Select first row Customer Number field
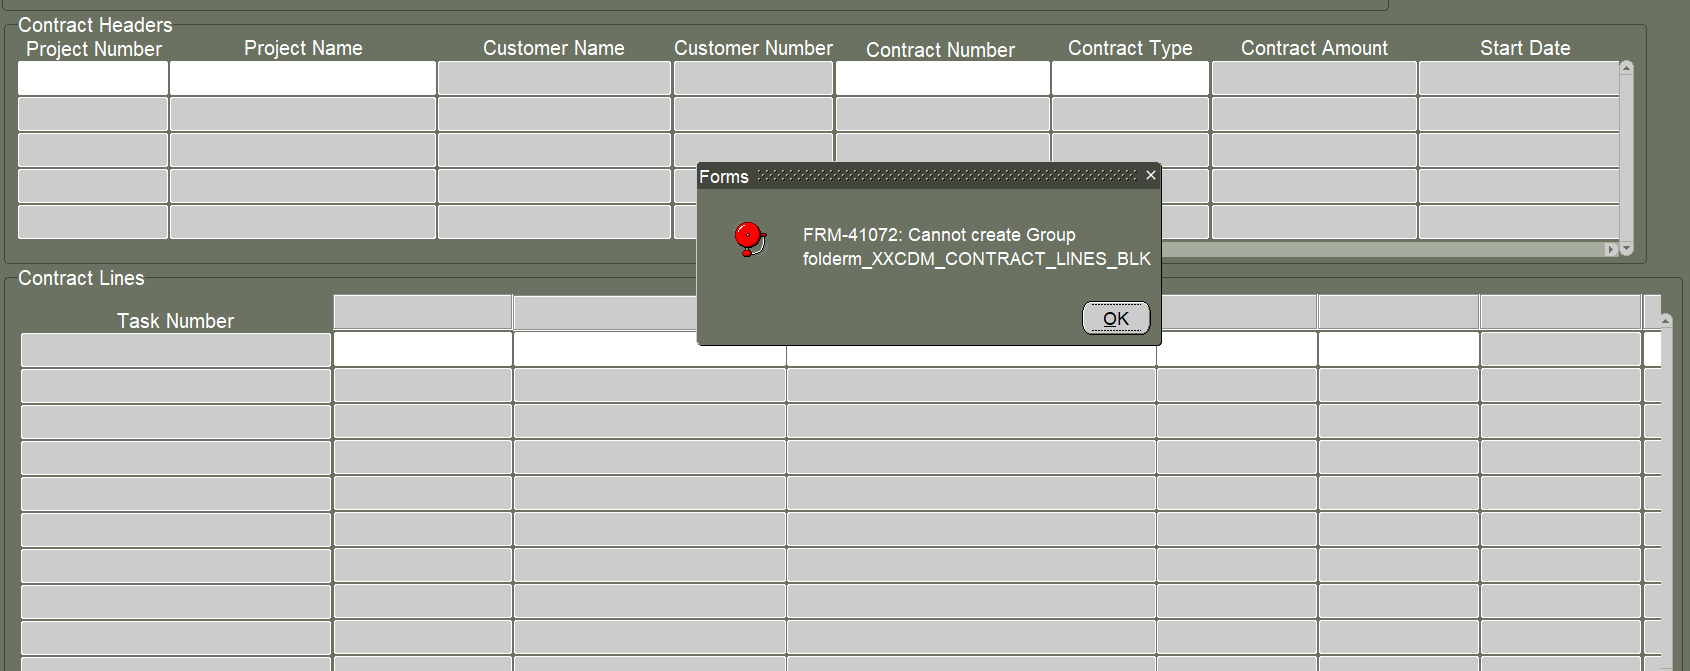 coord(752,79)
